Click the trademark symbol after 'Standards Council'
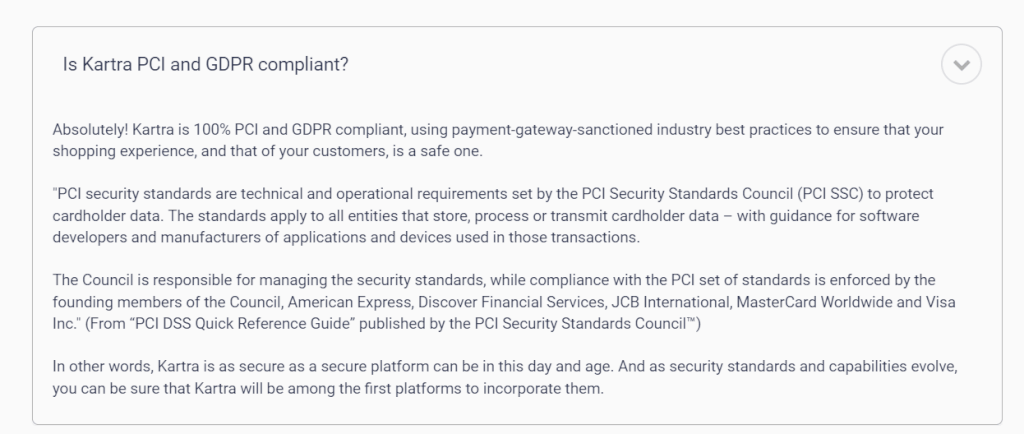The image size is (1024, 434). click(690, 321)
